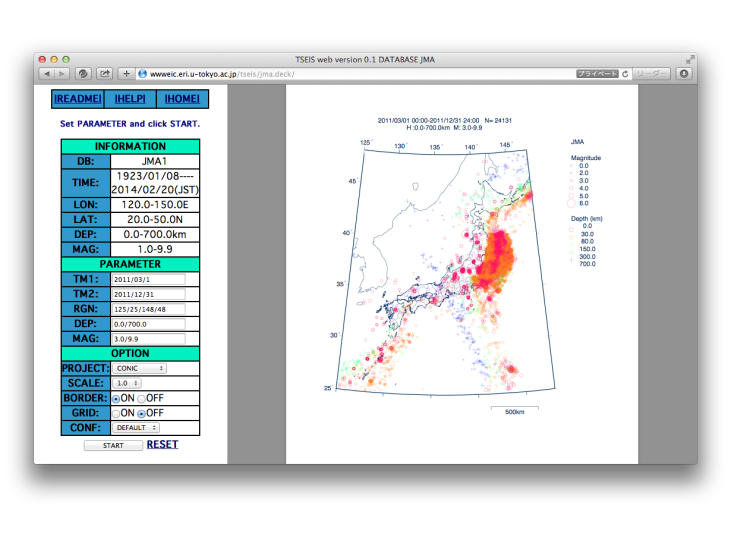Click the RGN region input field

point(148,309)
